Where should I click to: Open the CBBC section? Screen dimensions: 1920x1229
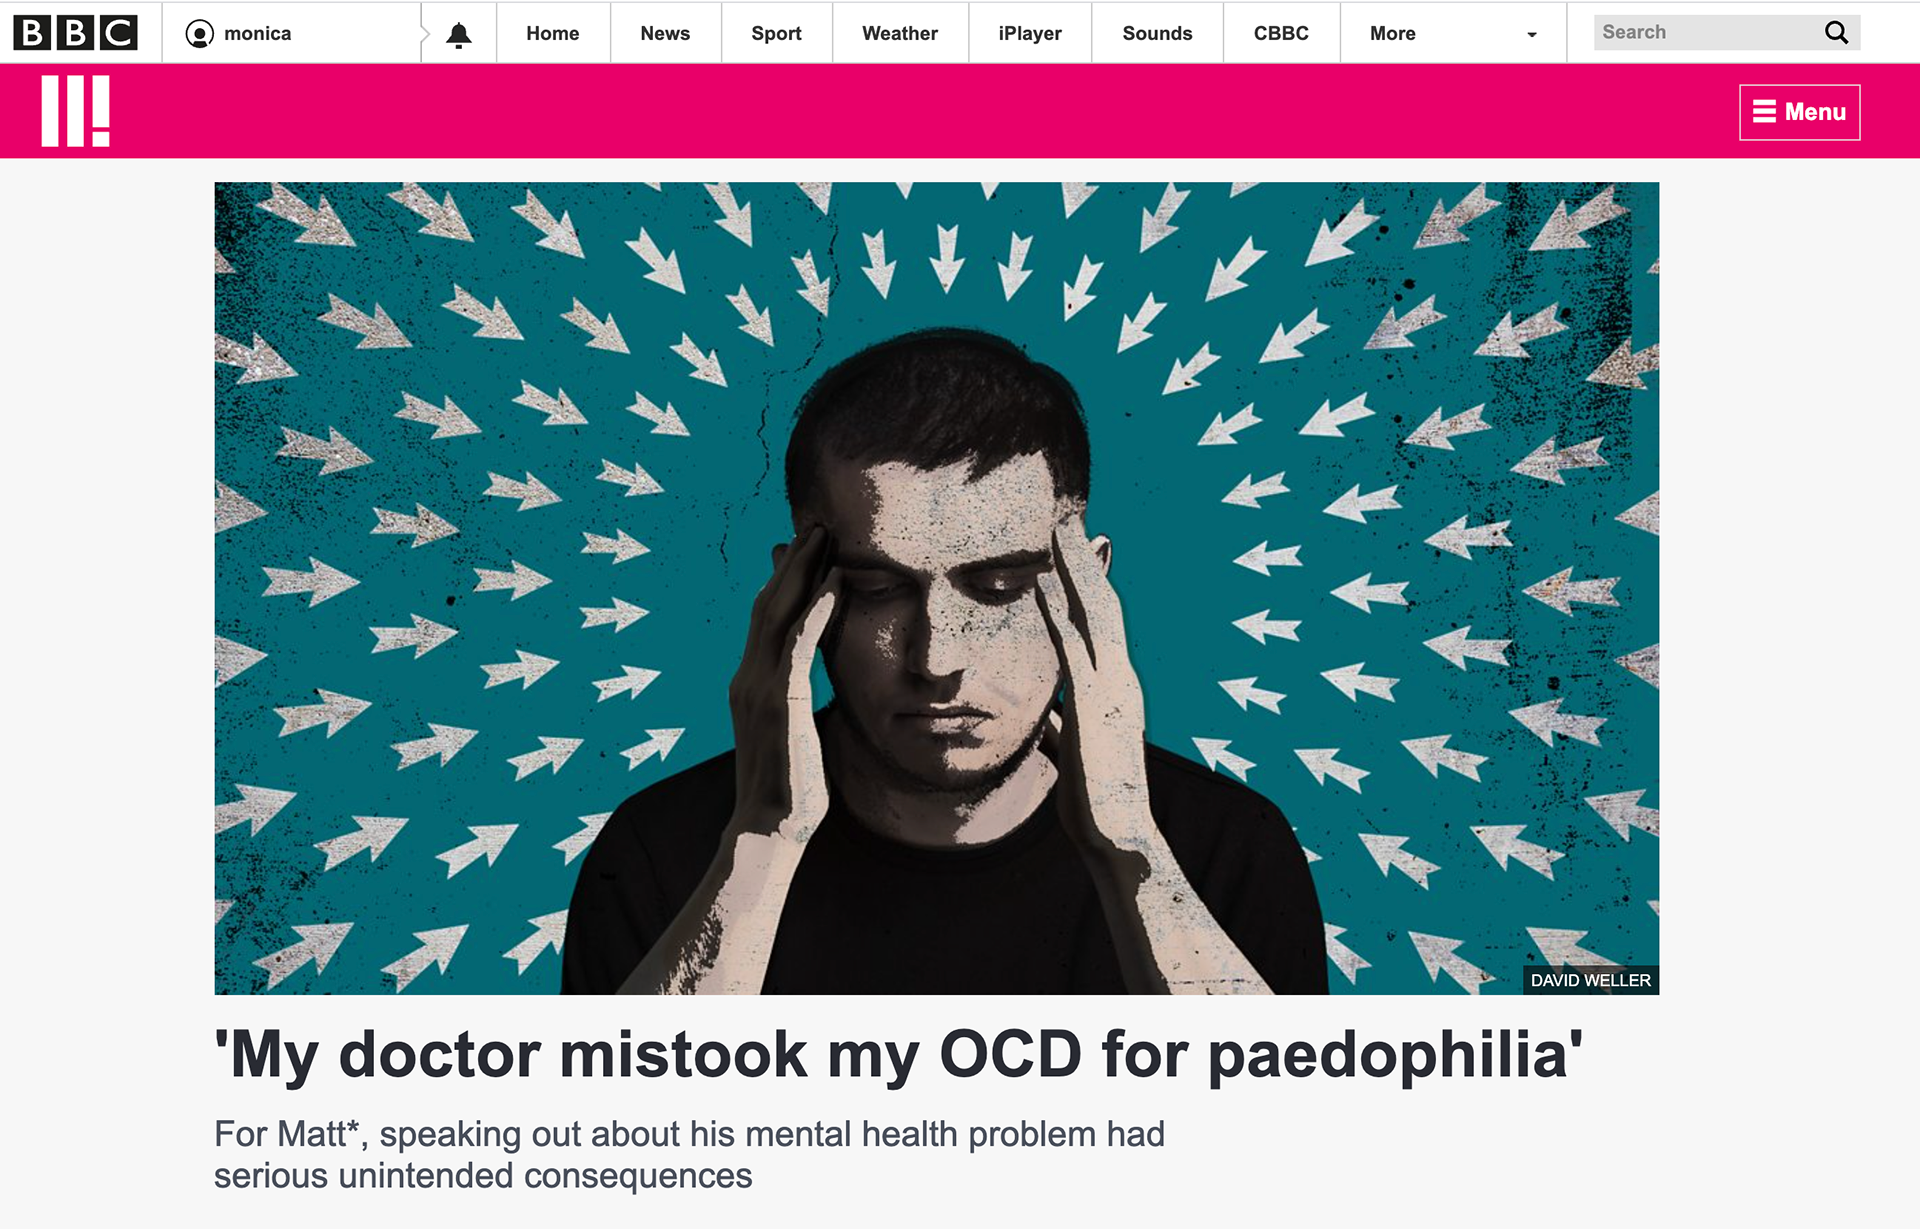1281,33
